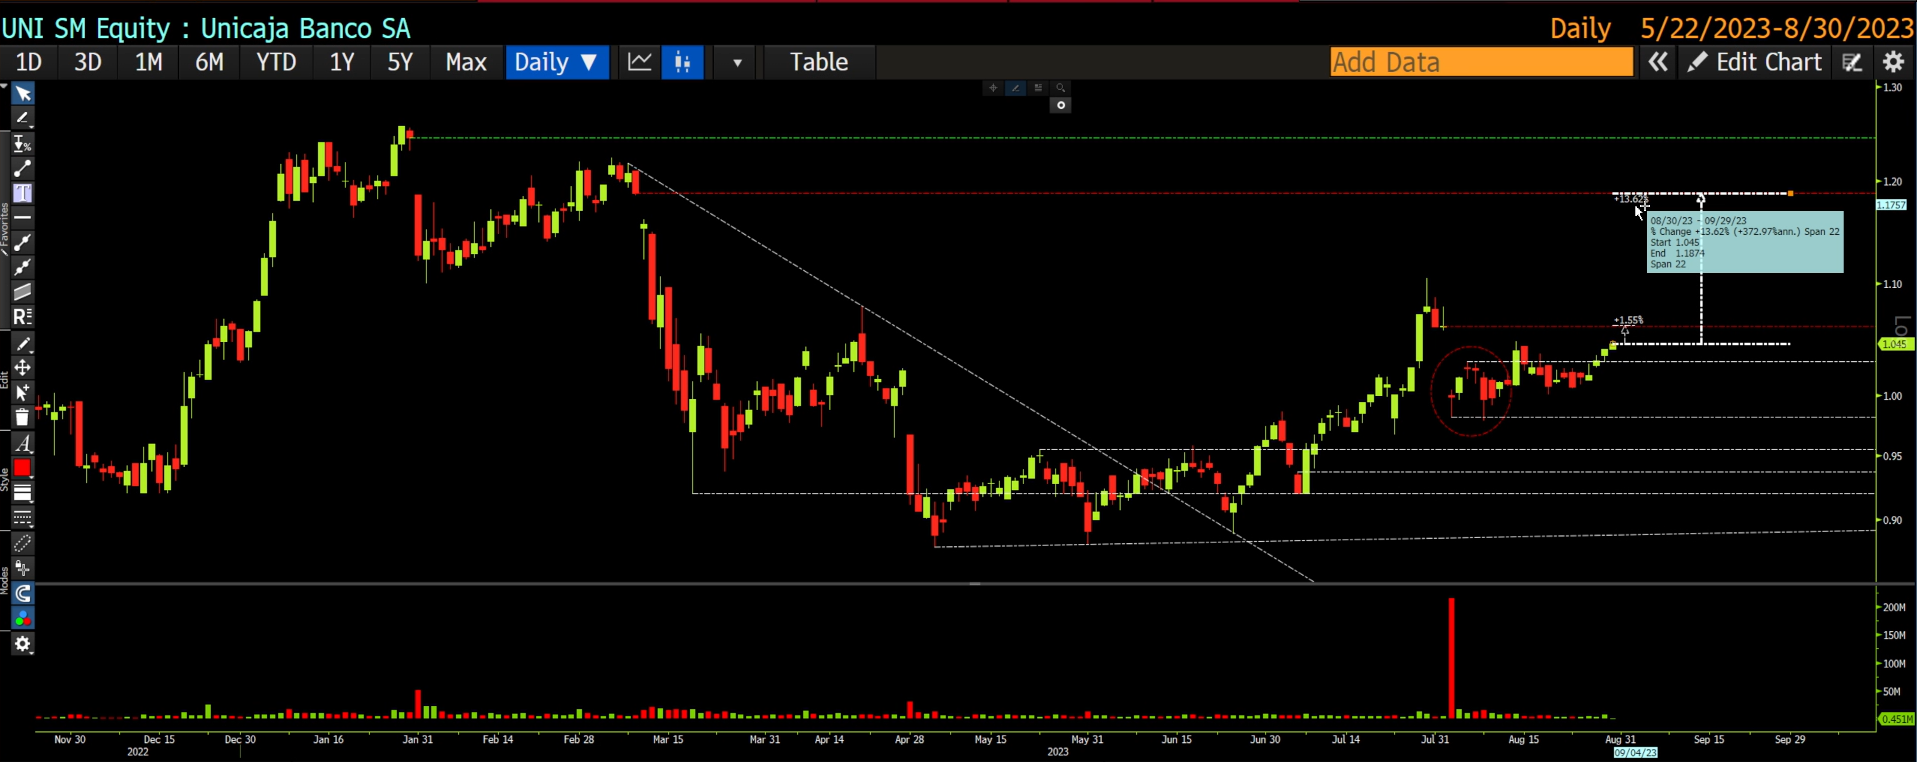Open the annotation toolbar settings gear

[x=22, y=644]
